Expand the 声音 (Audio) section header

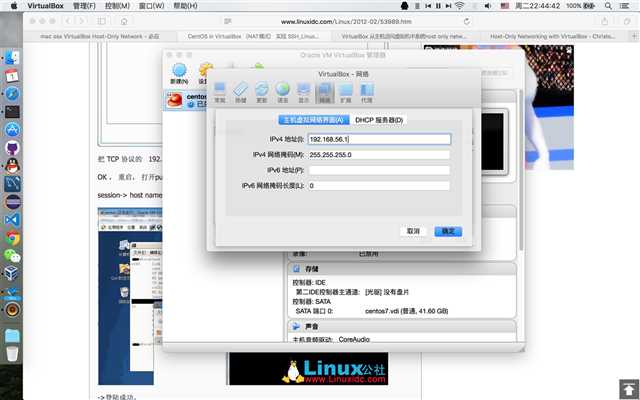tap(402, 327)
